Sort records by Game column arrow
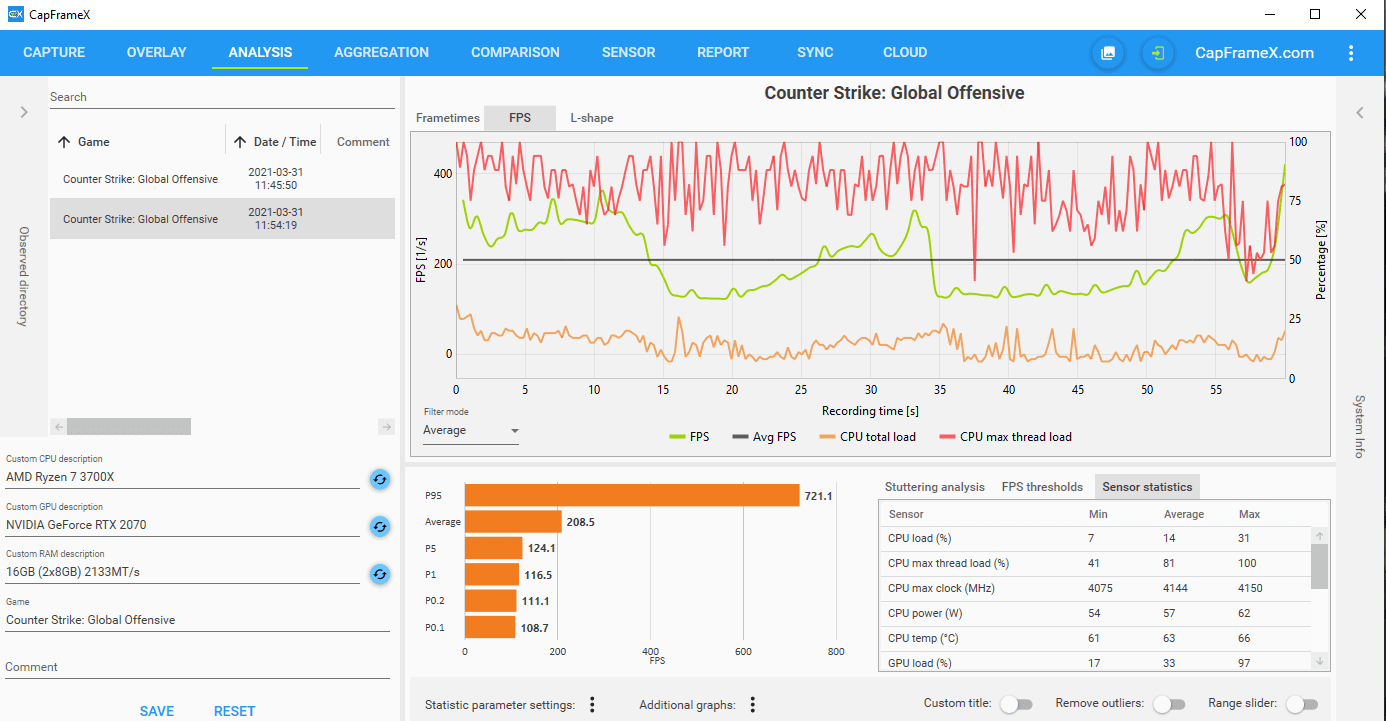Image resolution: width=1386 pixels, height=721 pixels. [x=64, y=142]
